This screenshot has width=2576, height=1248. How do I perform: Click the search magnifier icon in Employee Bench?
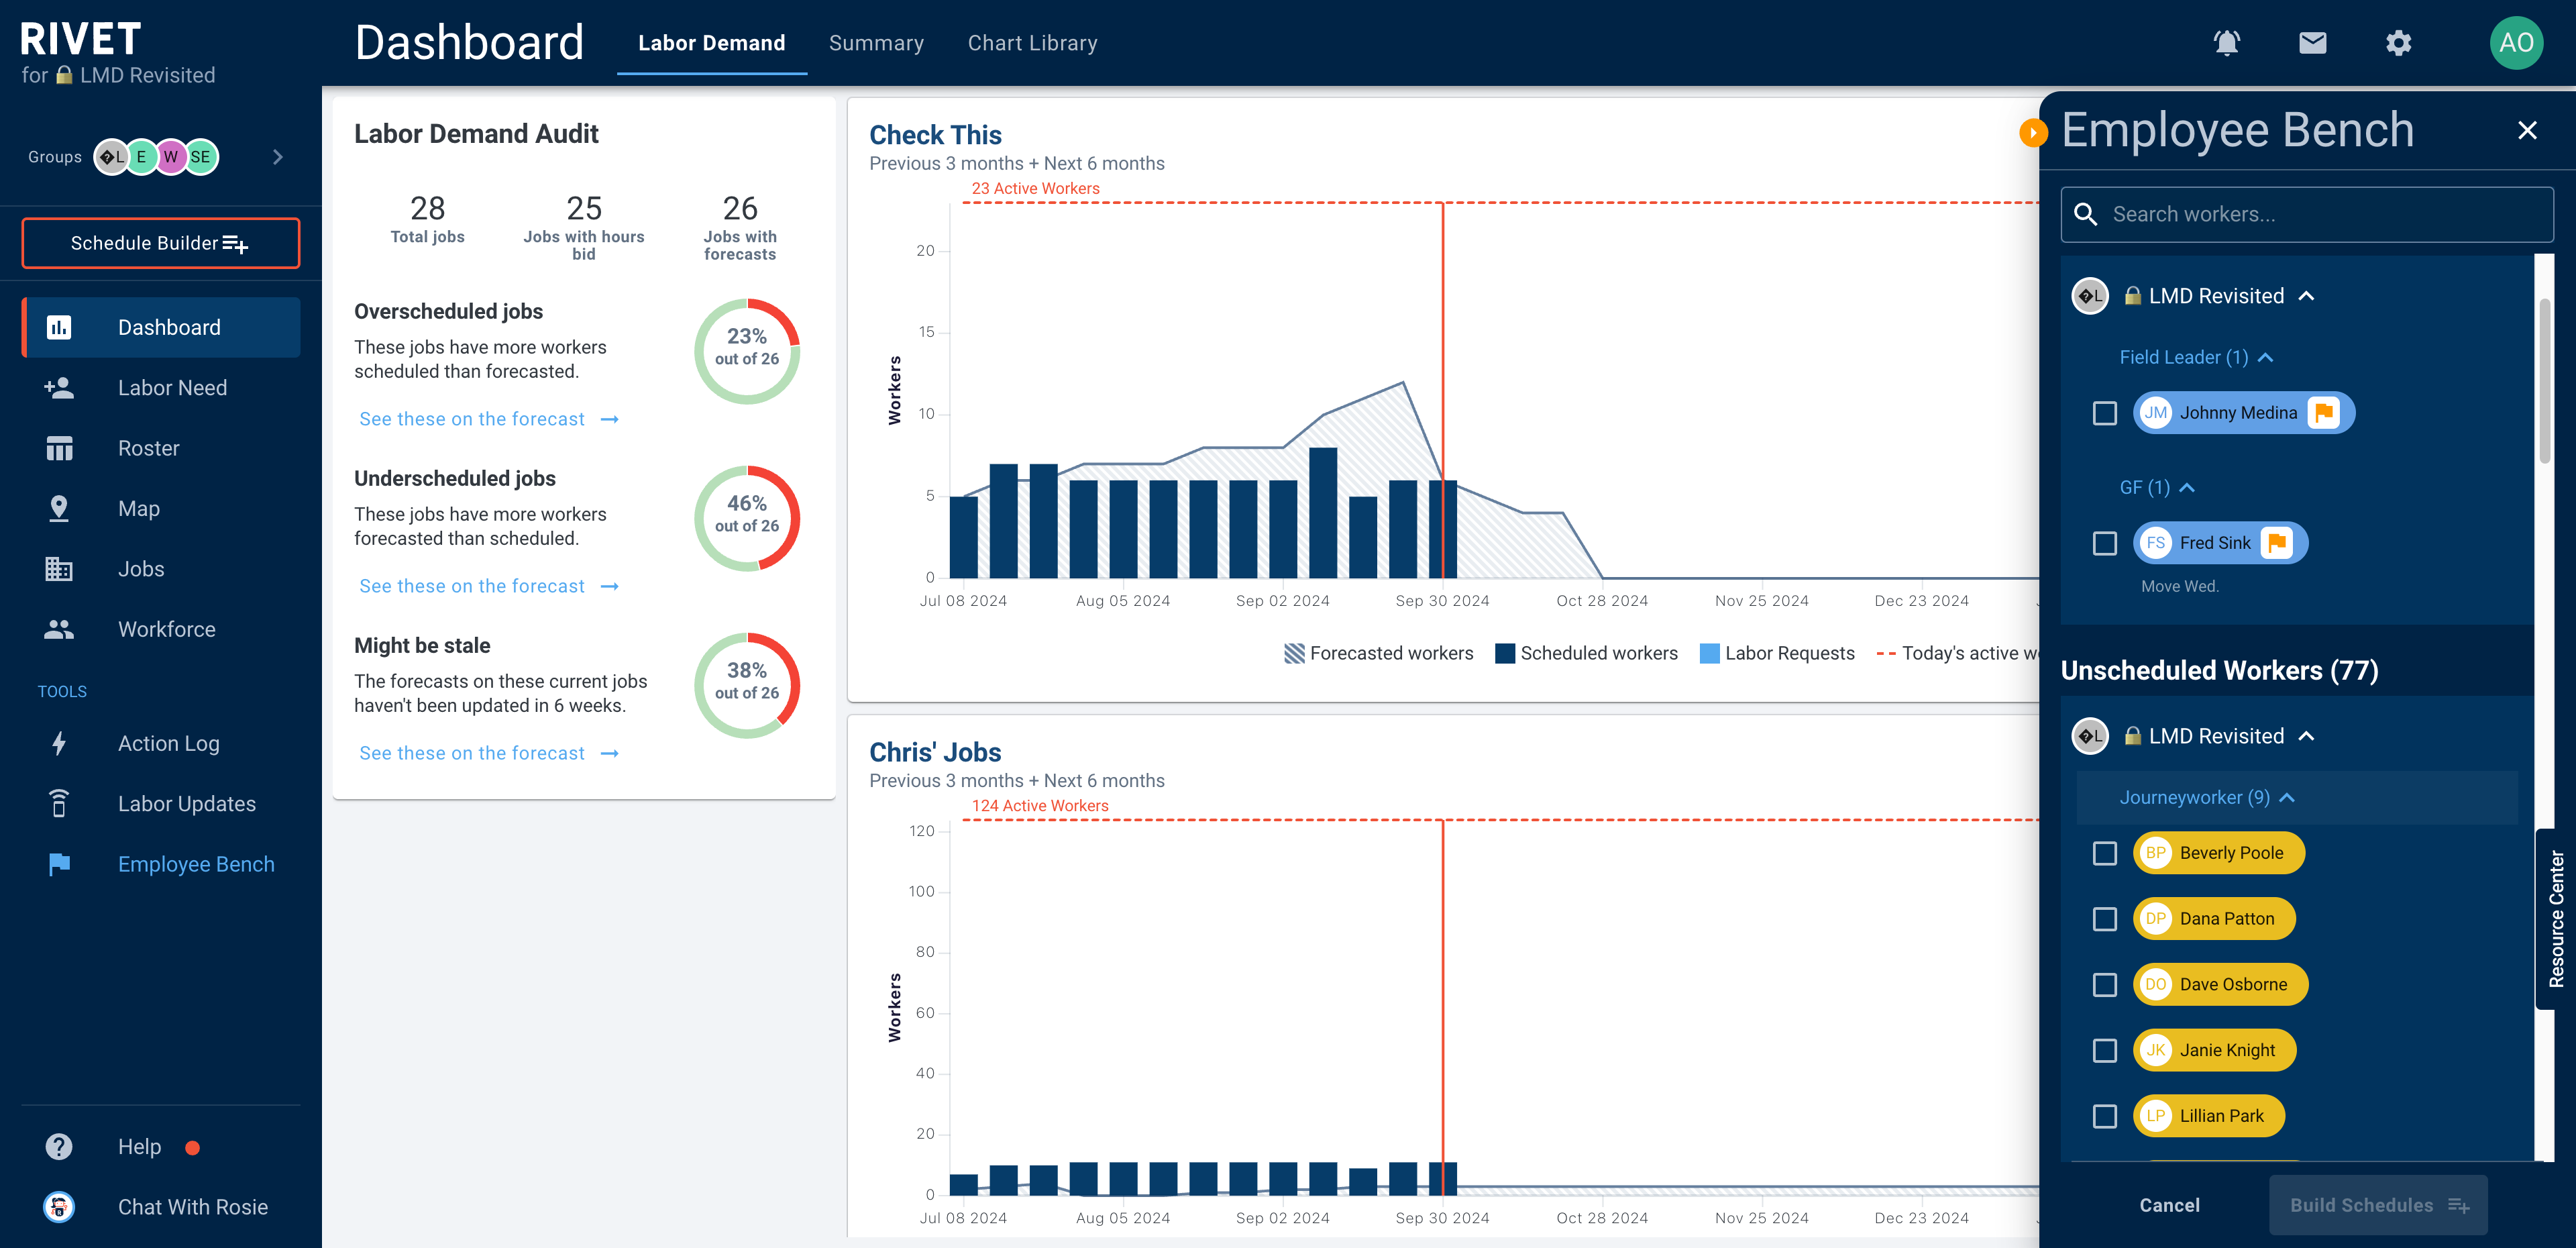pyautogui.click(x=2085, y=214)
